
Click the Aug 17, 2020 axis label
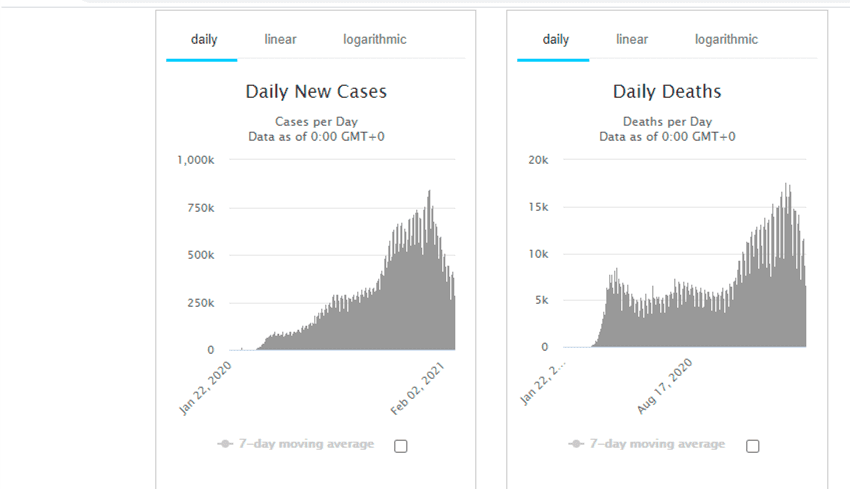[x=665, y=390]
